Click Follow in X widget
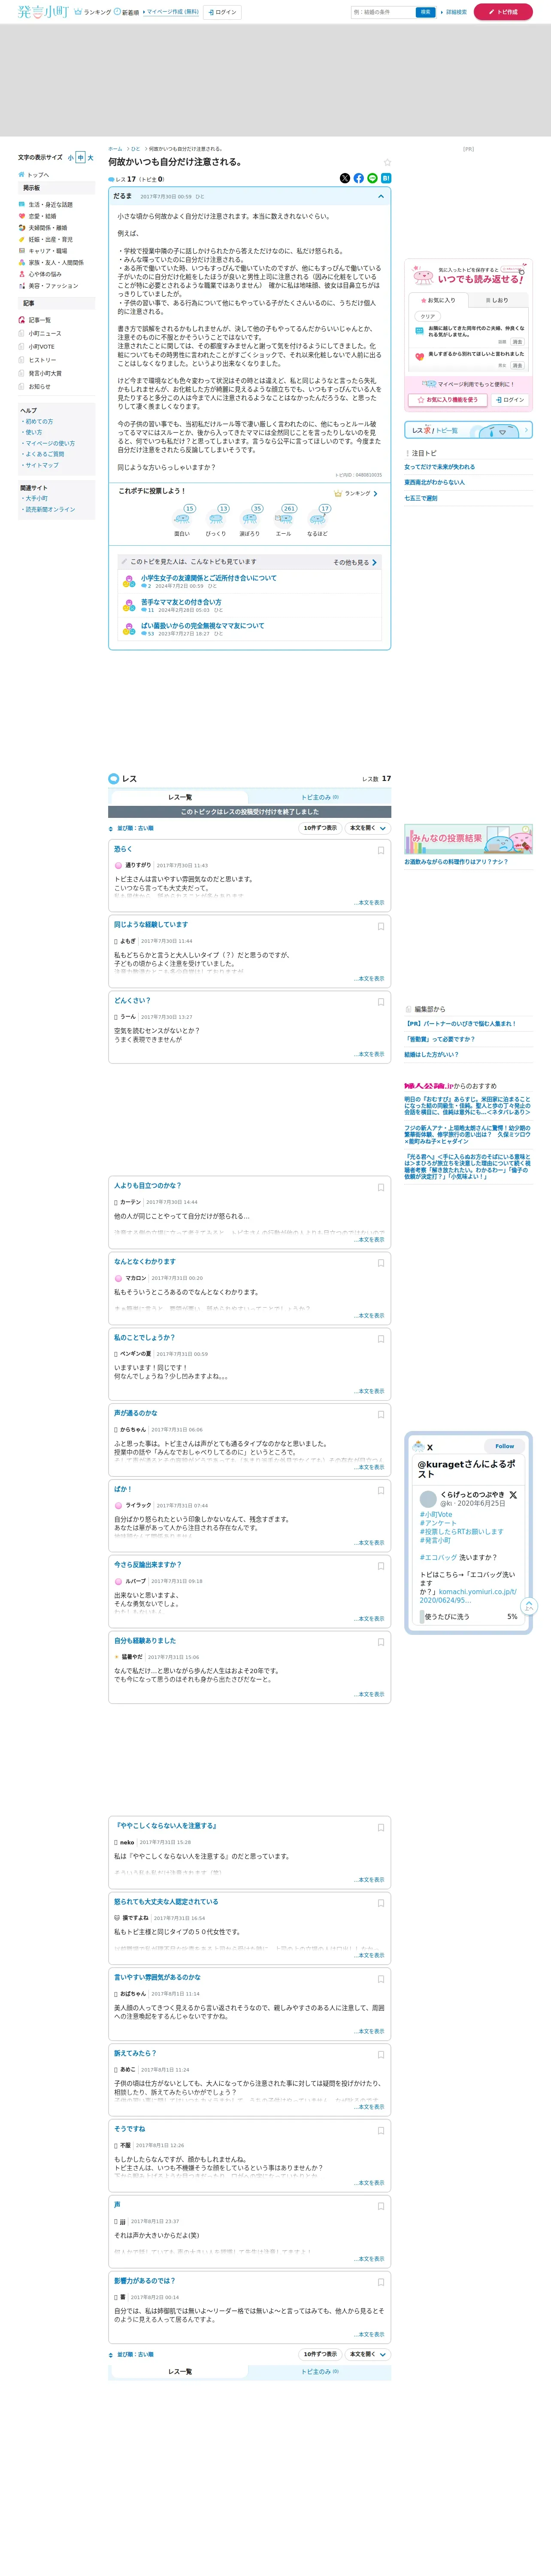The image size is (551, 2576). [x=505, y=1446]
